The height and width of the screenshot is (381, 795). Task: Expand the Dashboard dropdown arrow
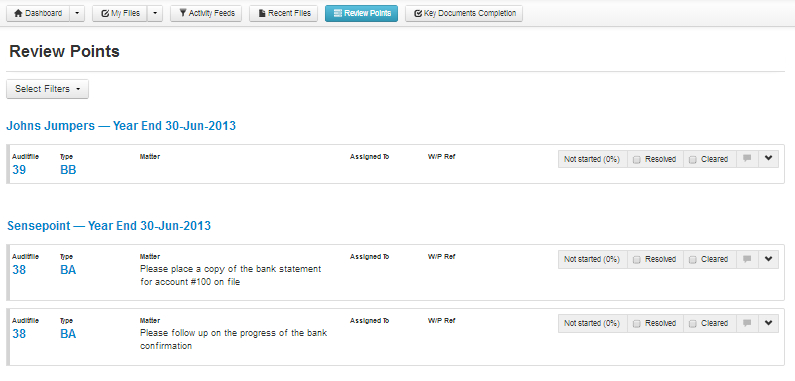77,14
